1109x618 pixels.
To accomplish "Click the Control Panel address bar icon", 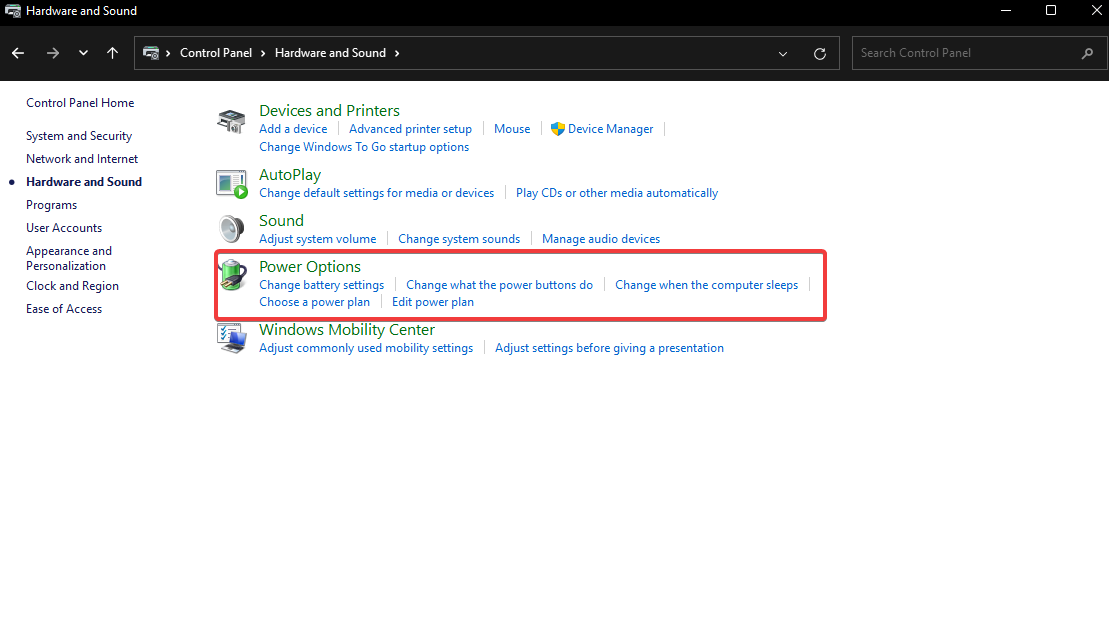I will 151,53.
